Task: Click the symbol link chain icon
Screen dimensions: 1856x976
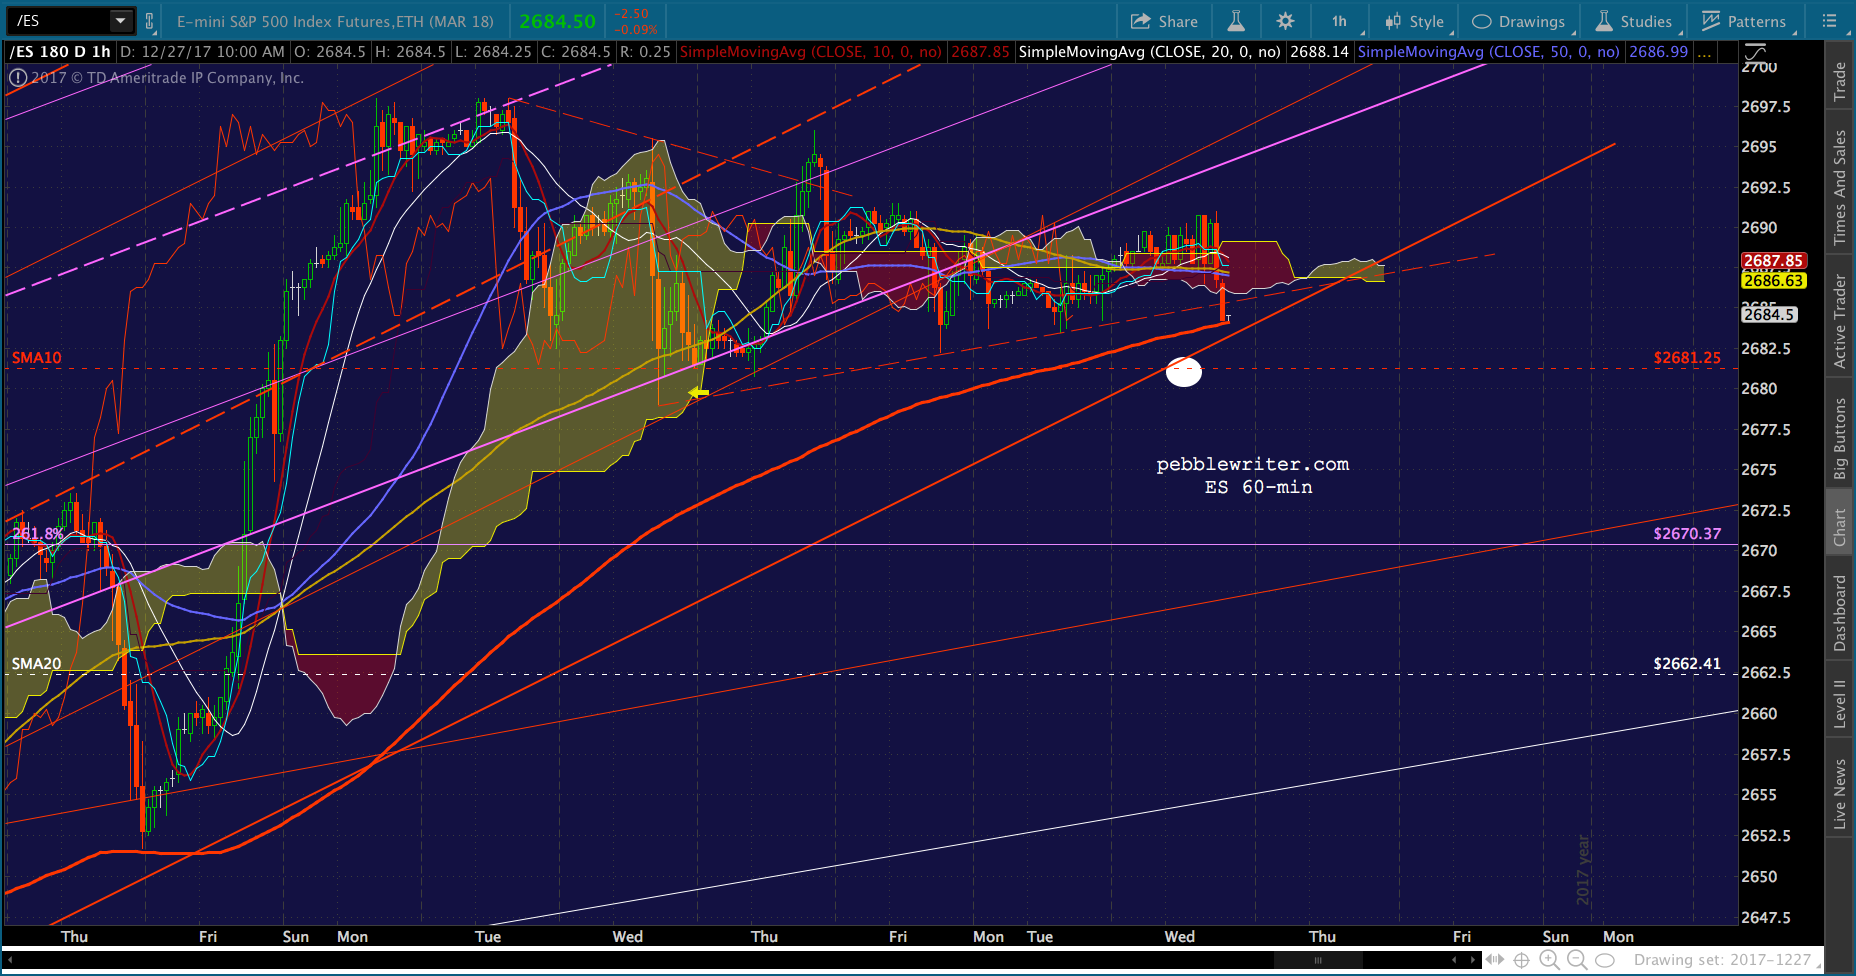Action: tap(149, 21)
